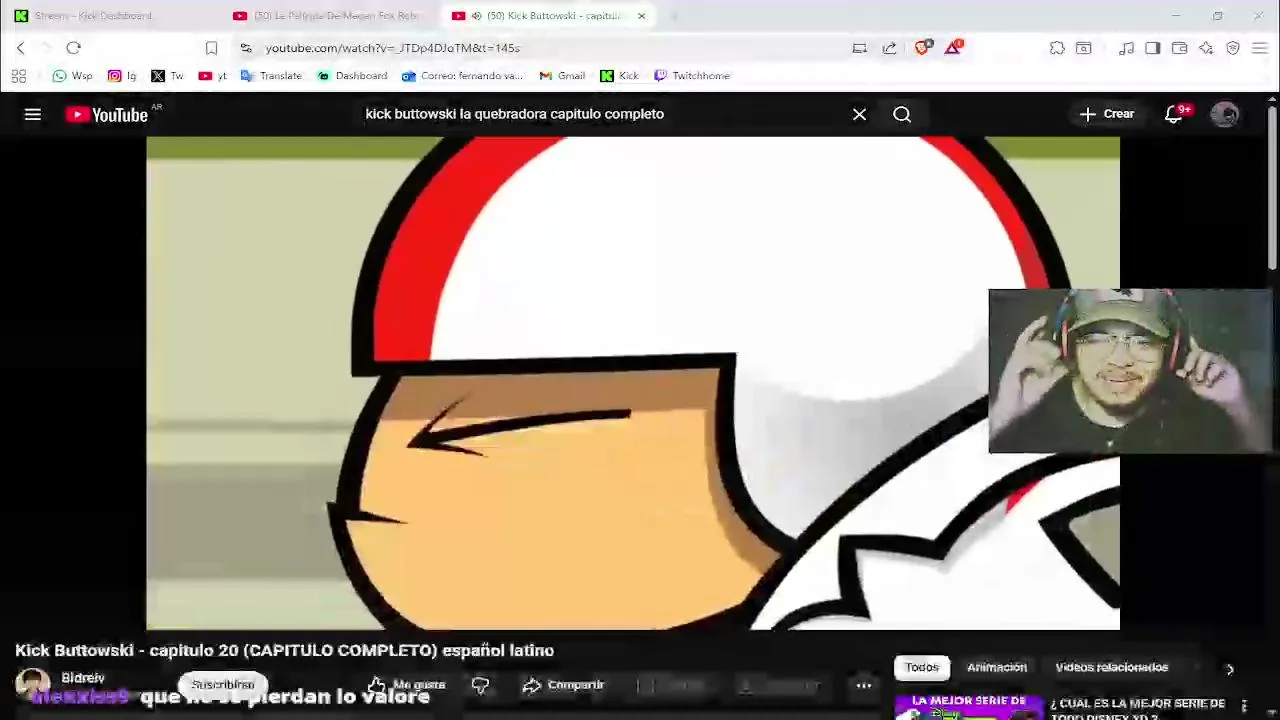This screenshot has height=720, width=1280.
Task: Share the video with Compartir
Action: pos(564,685)
